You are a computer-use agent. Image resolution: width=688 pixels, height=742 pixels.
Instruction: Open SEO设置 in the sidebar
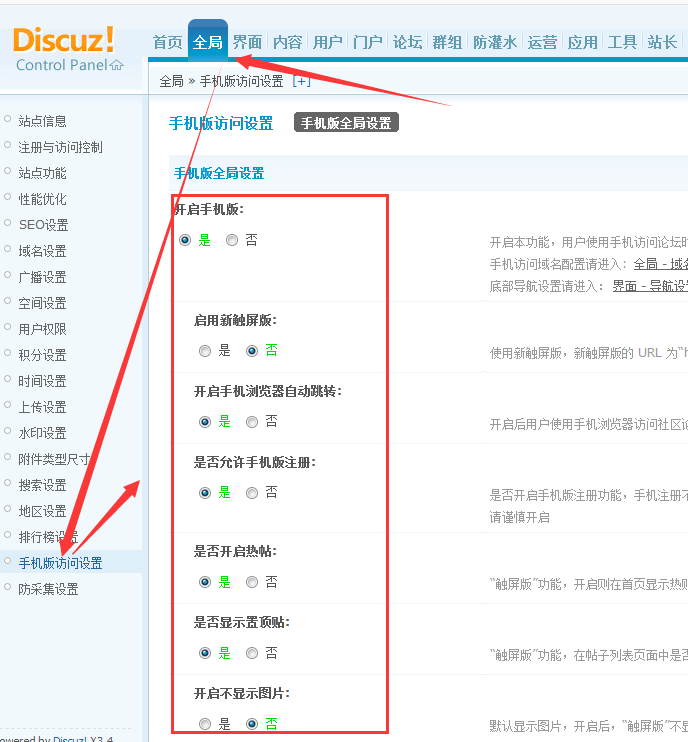(x=44, y=225)
